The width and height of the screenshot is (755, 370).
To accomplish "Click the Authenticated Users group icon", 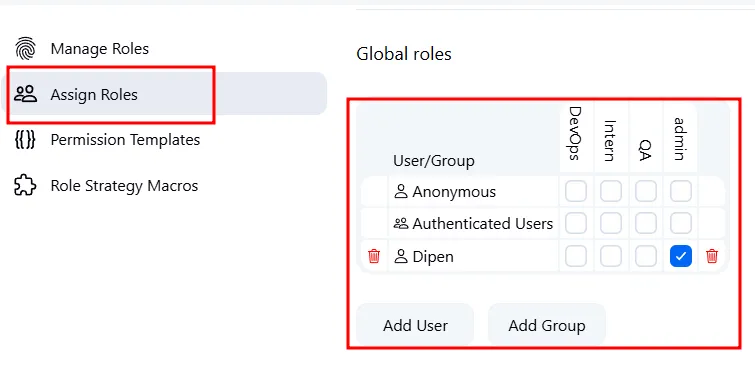I will (x=401, y=224).
